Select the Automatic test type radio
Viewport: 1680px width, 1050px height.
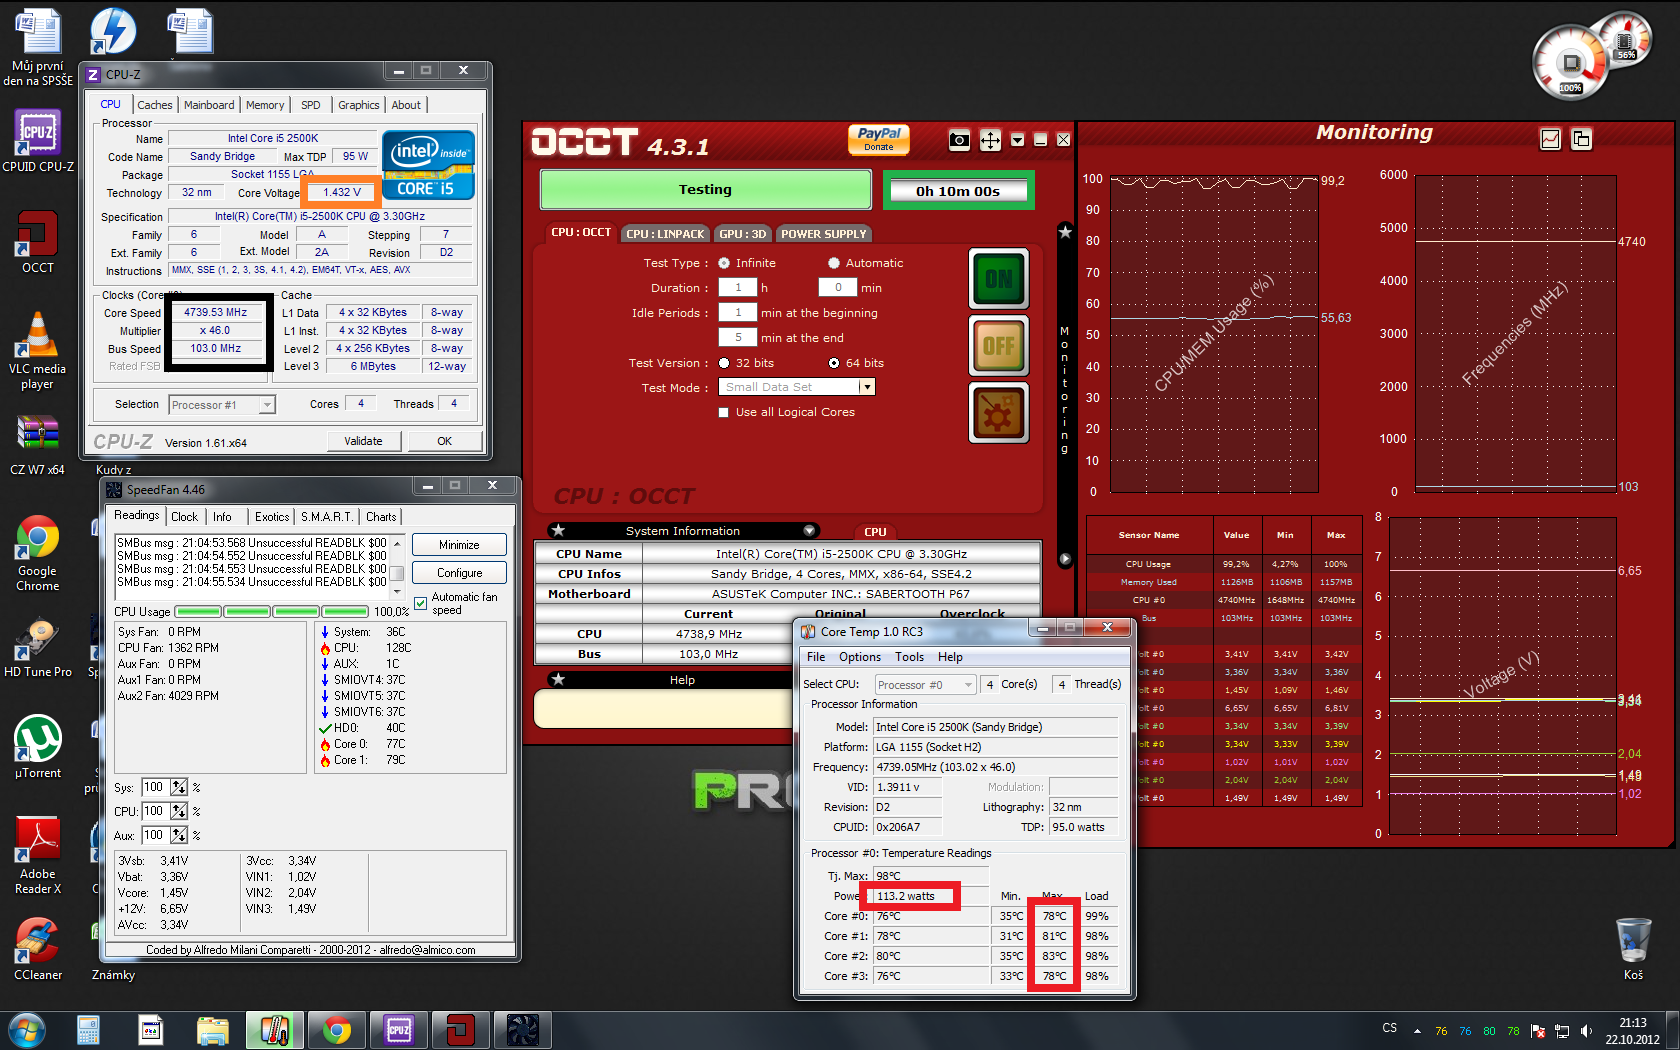pos(834,263)
